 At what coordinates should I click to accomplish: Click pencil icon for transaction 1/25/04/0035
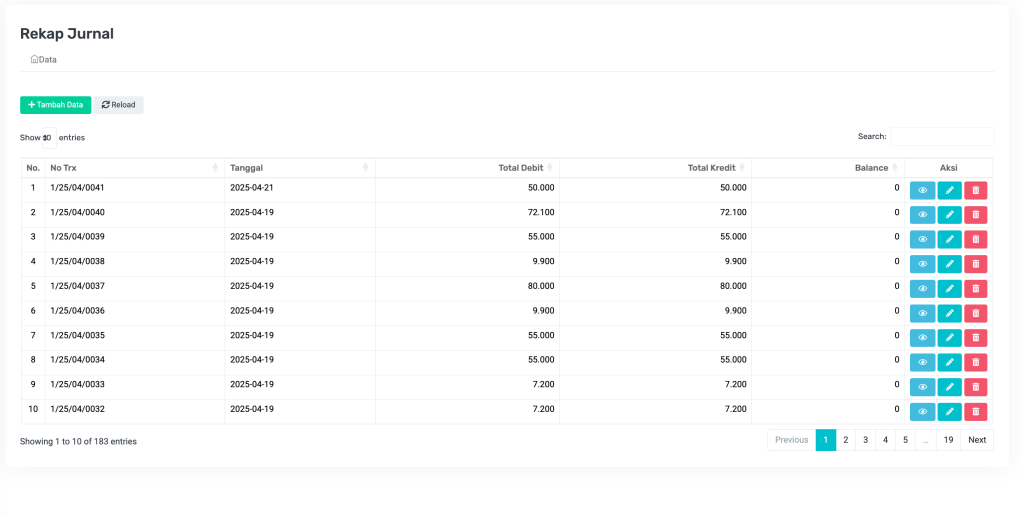tap(949, 338)
